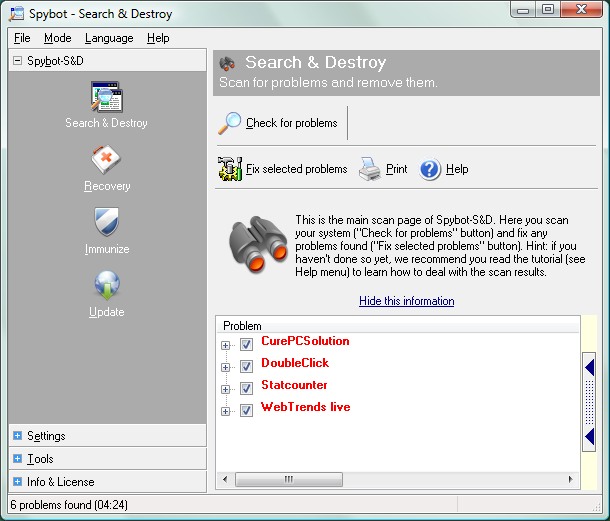Viewport: 610px width, 521px height.
Task: Click the scroll left arrow of results list
Action: click(x=225, y=479)
